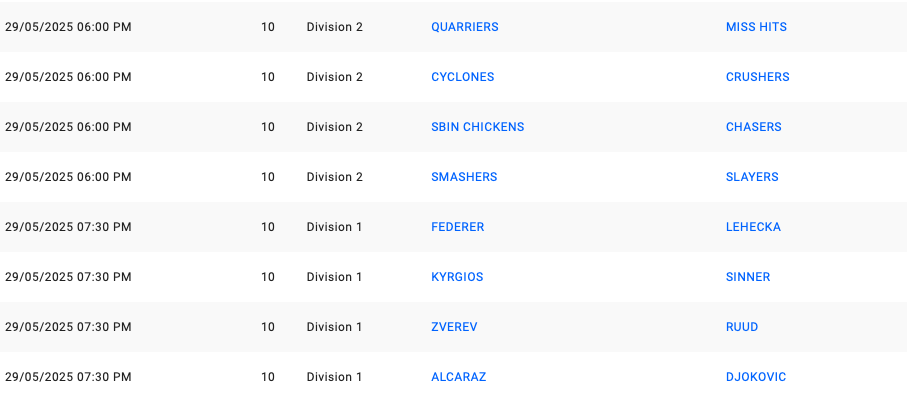Open the QUARRIERS team link
The height and width of the screenshot is (397, 907).
[x=464, y=27]
